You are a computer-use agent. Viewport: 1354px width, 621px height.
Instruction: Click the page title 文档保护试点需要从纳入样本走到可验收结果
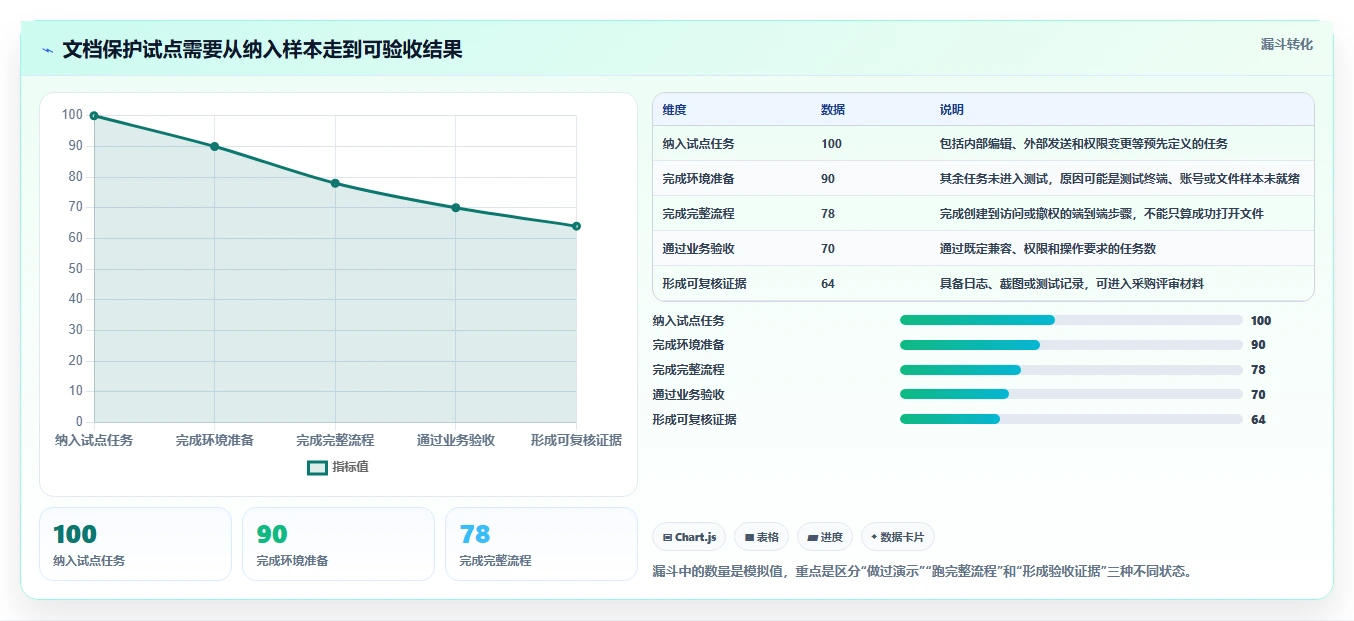[262, 50]
